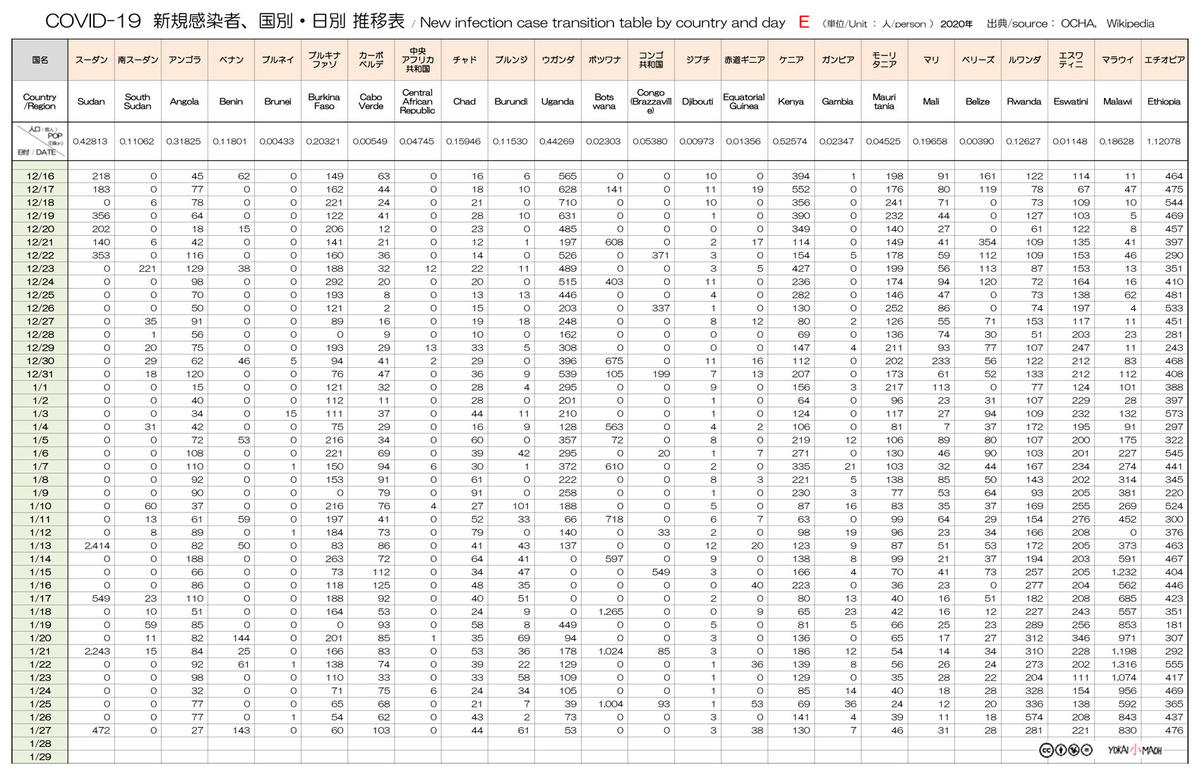Click the Sudan value 2,414
This screenshot has width=1200, height=771.
[96, 546]
